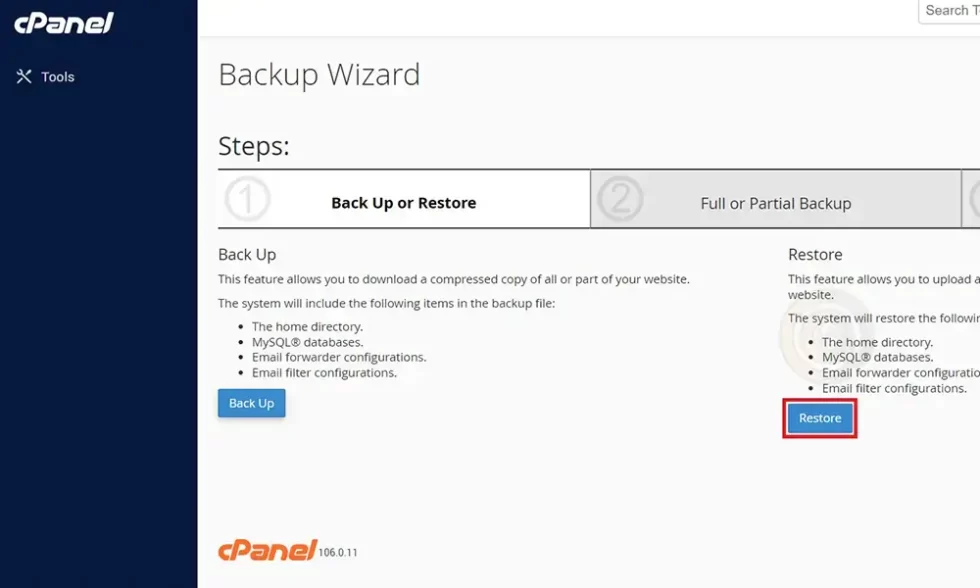The height and width of the screenshot is (588, 980).
Task: Click the cPanel logo in the sidebar
Action: pos(64,23)
